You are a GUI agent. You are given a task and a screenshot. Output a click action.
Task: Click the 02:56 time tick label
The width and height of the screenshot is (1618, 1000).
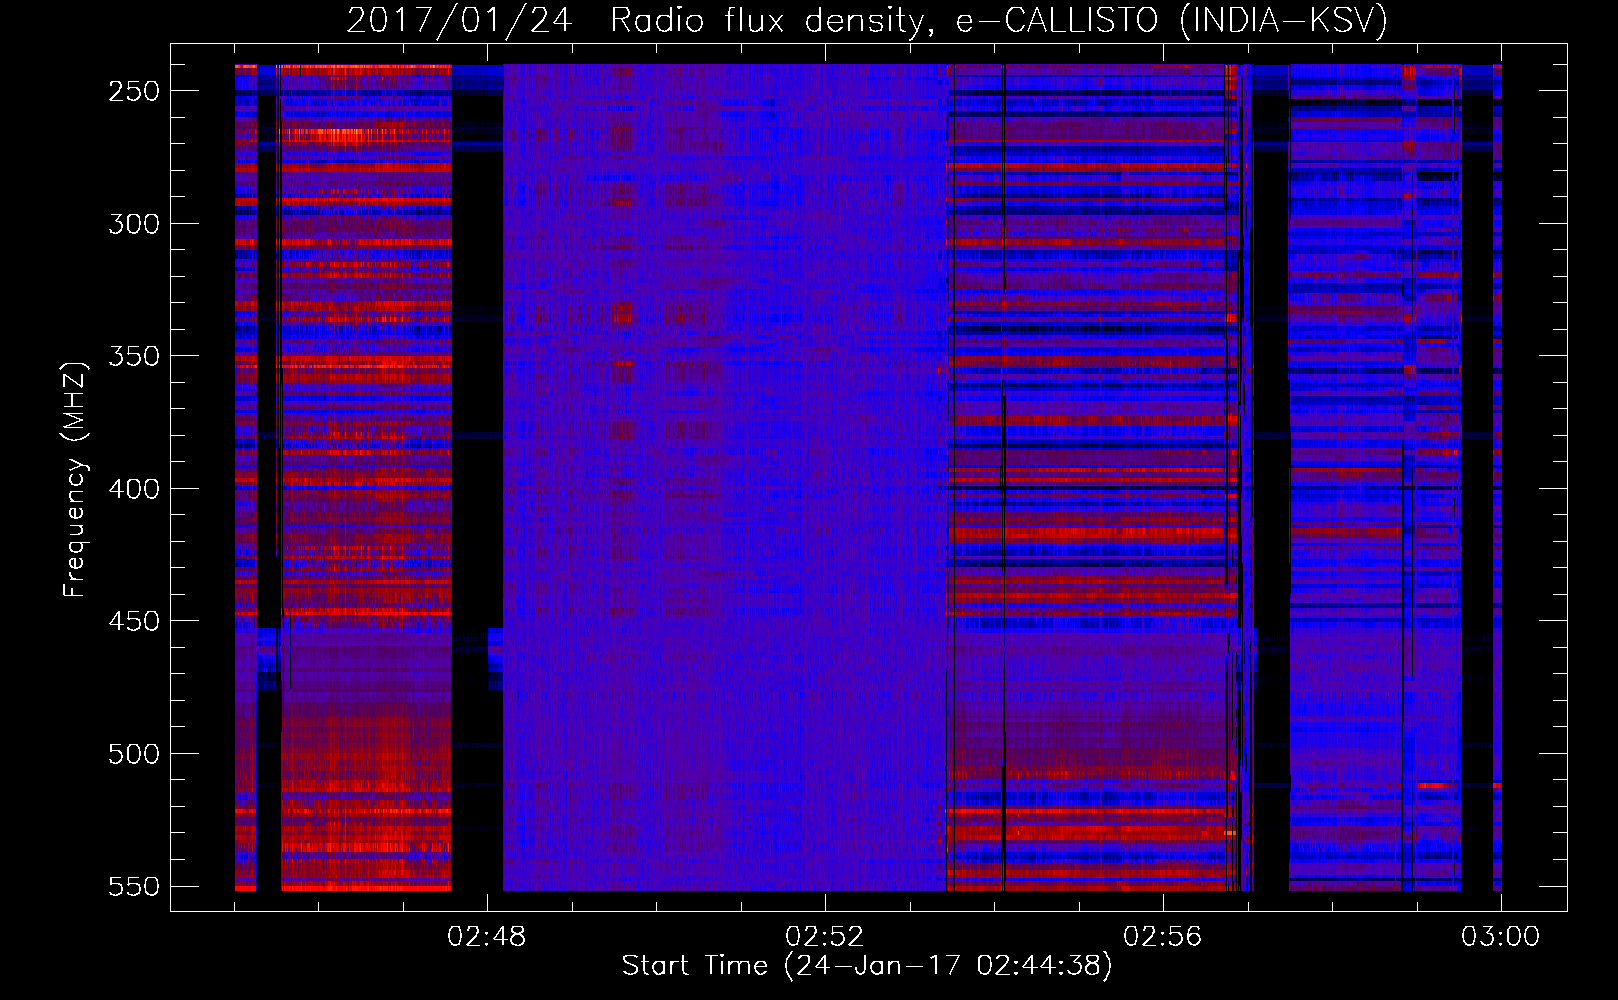pos(1163,937)
